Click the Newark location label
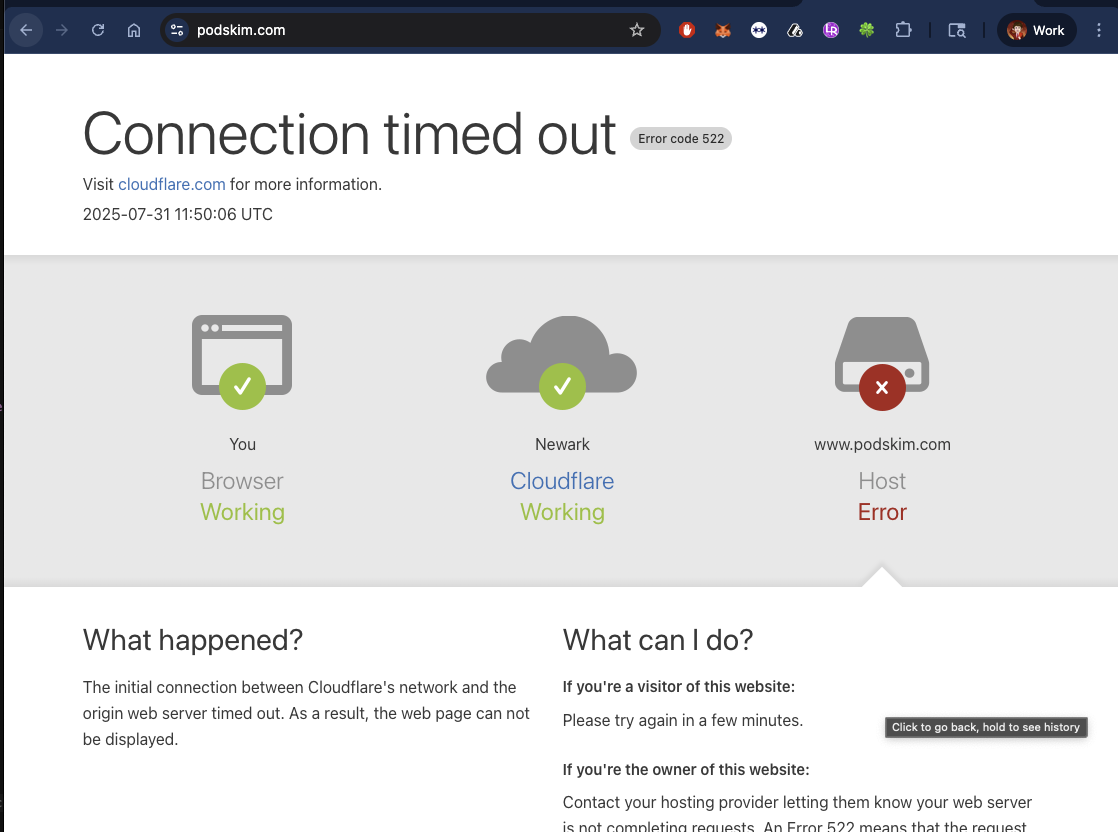 click(563, 444)
